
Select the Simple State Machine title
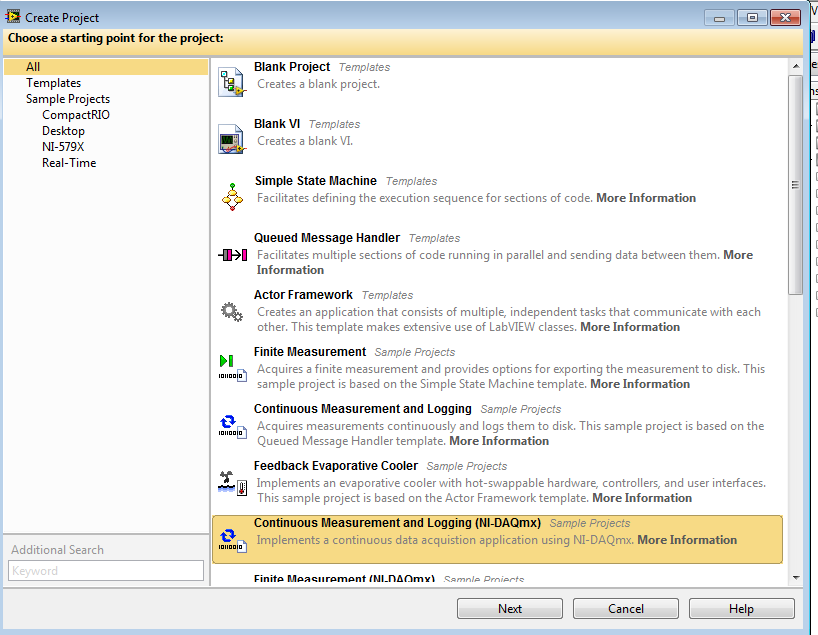point(315,181)
